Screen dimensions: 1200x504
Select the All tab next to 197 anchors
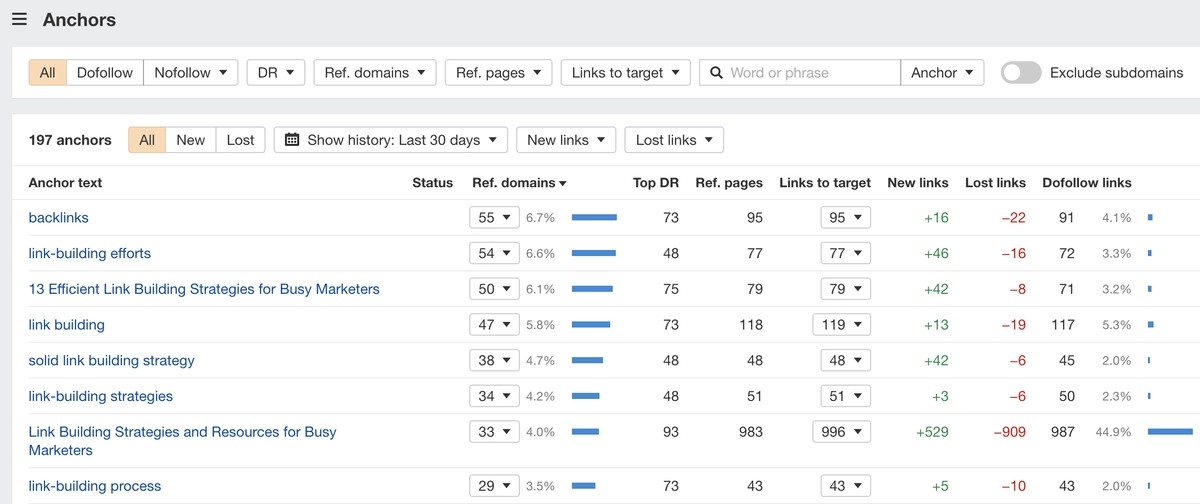click(x=147, y=140)
